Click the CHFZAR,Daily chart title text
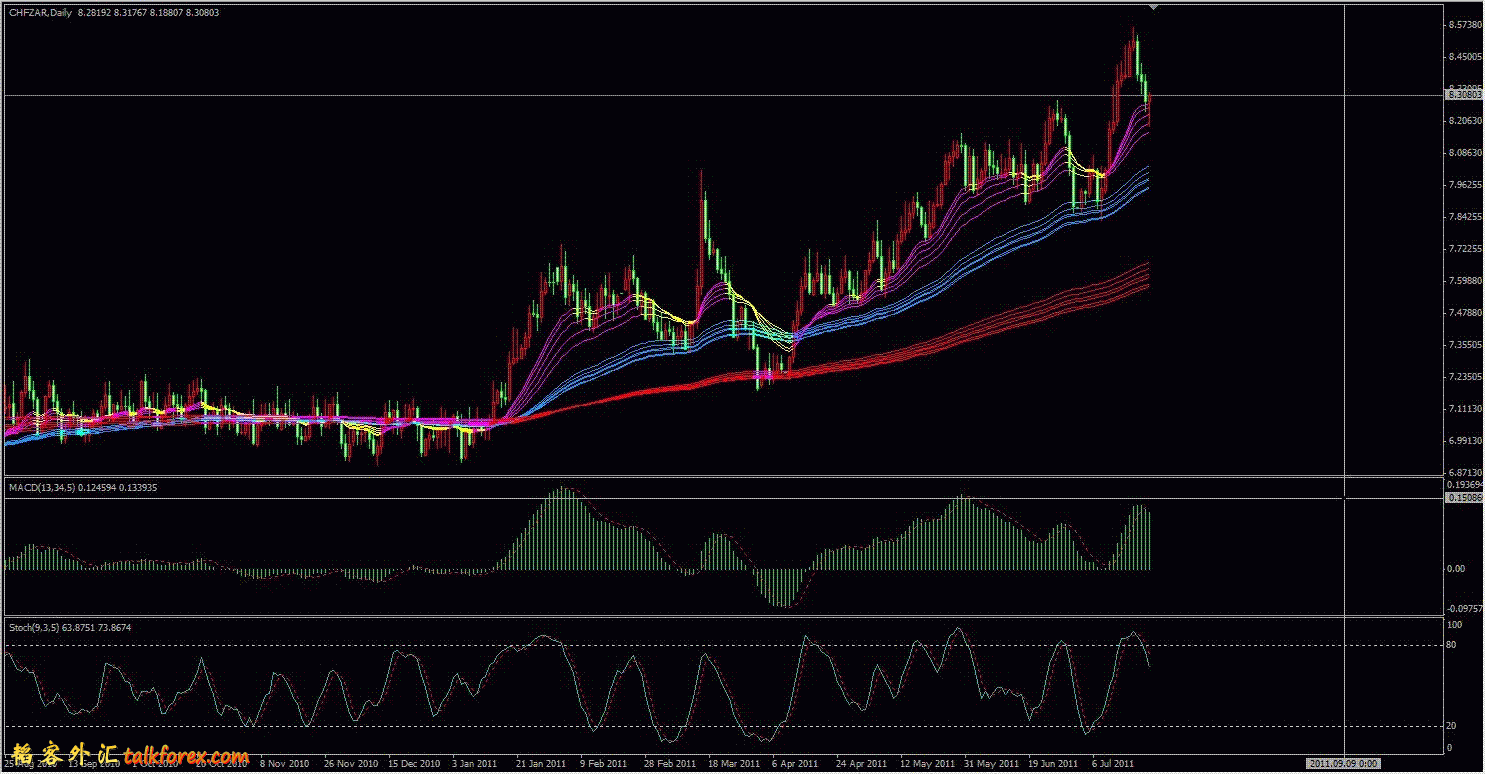Image resolution: width=1485 pixels, height=774 pixels. pos(40,12)
